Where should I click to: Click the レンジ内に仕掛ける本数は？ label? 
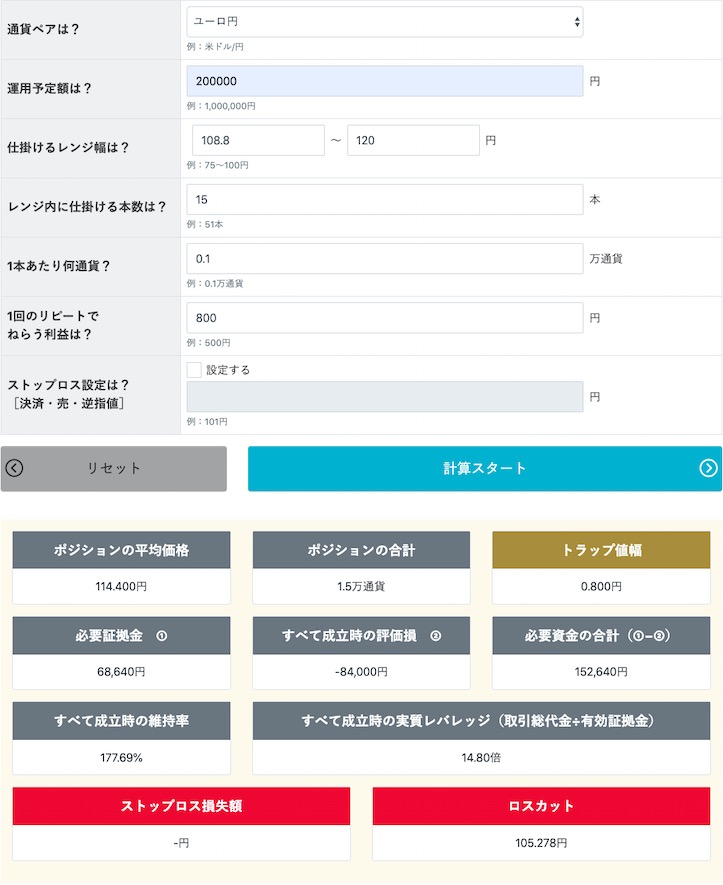[x=86, y=207]
